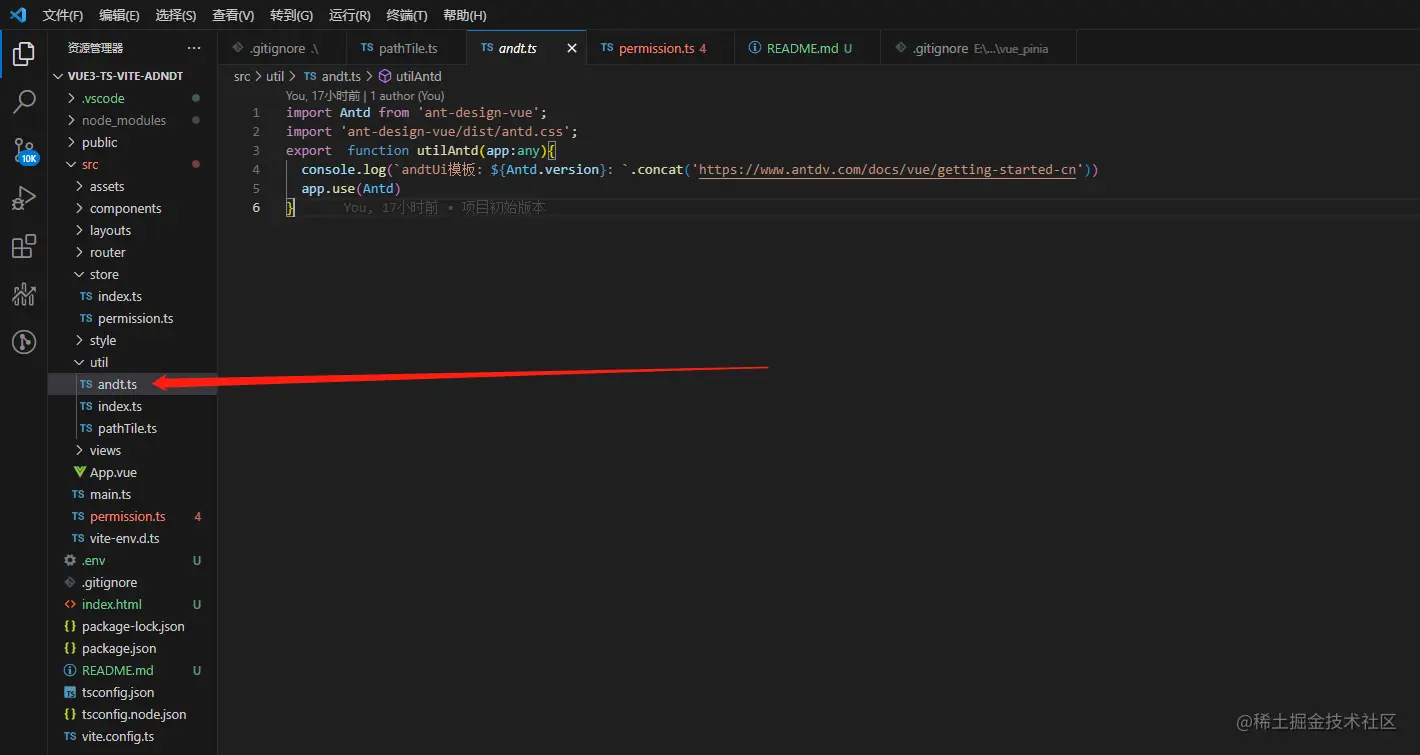Image resolution: width=1420 pixels, height=755 pixels.
Task: Open the Search view in activity bar
Action: click(x=24, y=102)
